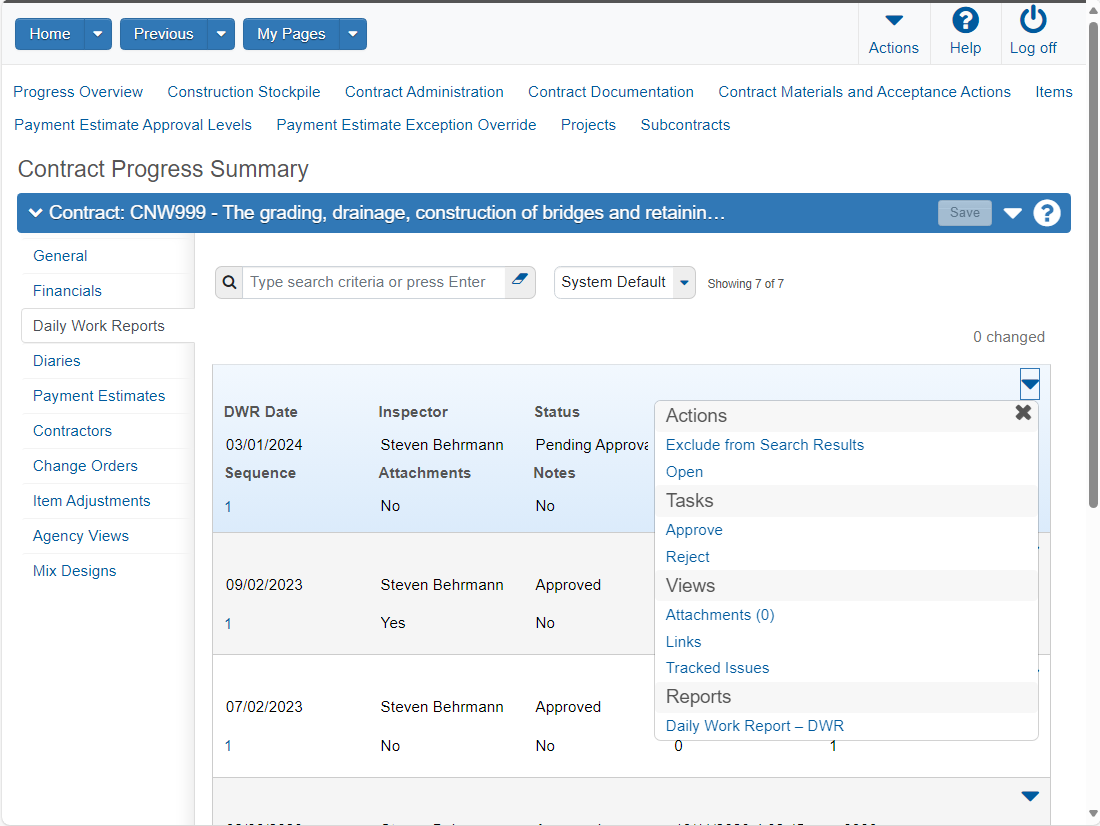The width and height of the screenshot is (1100, 826).
Task: Switch to the Payment Estimates tab
Action: pyautogui.click(x=99, y=396)
